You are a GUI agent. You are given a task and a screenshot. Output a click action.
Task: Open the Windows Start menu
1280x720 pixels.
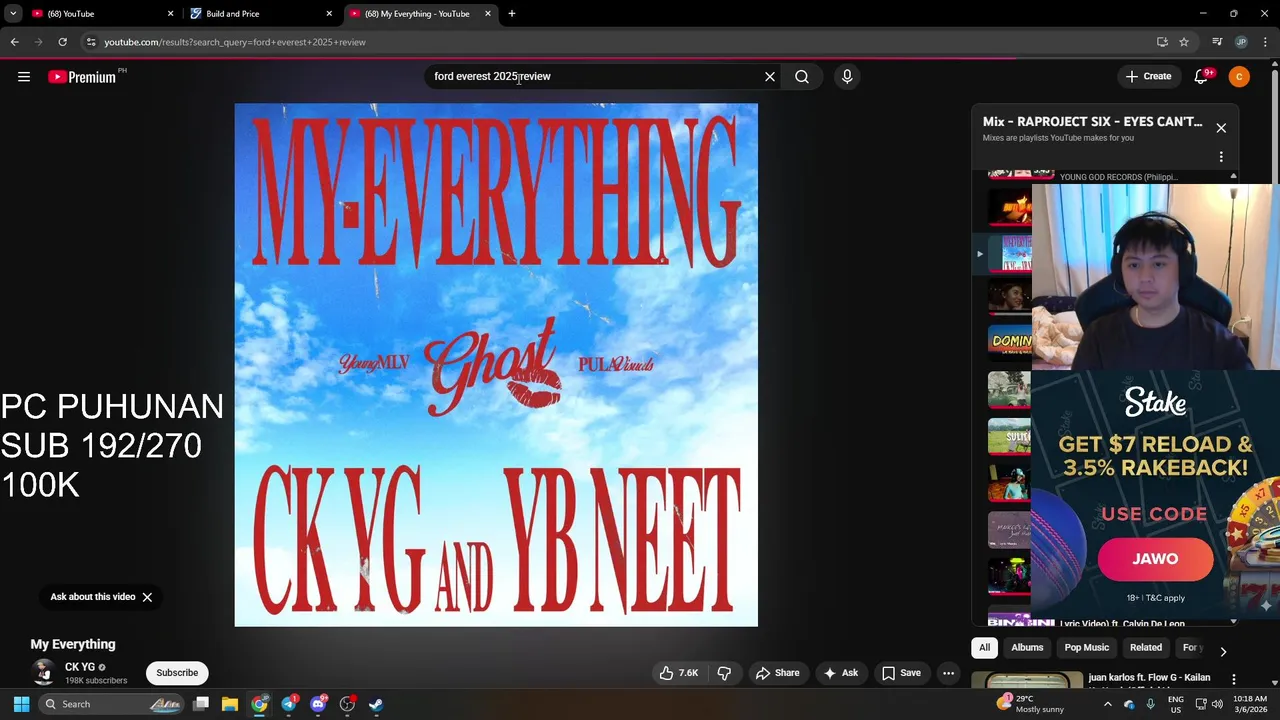coord(21,704)
